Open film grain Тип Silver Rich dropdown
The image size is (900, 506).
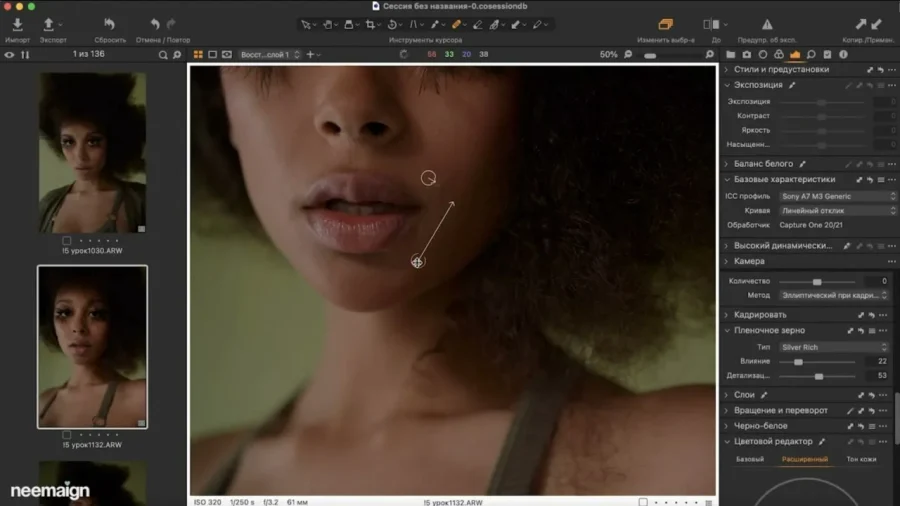[x=833, y=347]
